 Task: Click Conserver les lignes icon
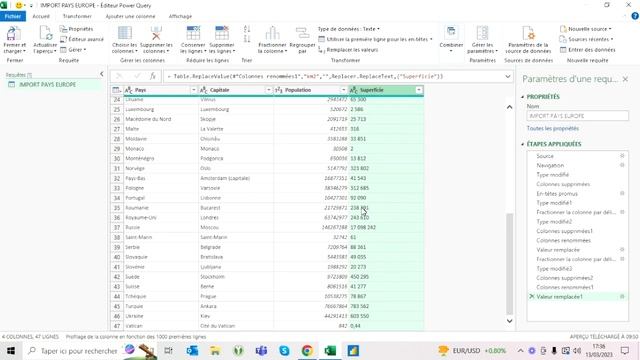pyautogui.click(x=193, y=33)
